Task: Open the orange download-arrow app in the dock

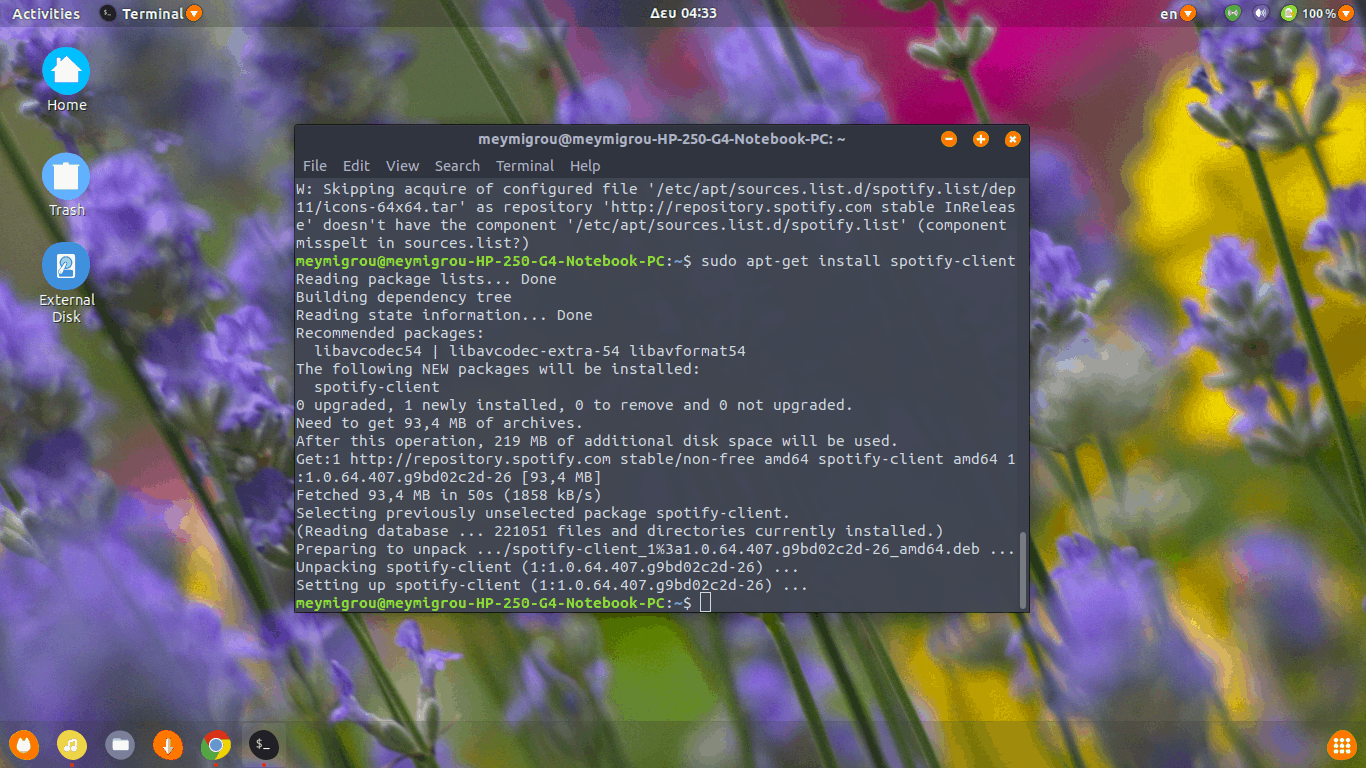Action: coord(168,744)
